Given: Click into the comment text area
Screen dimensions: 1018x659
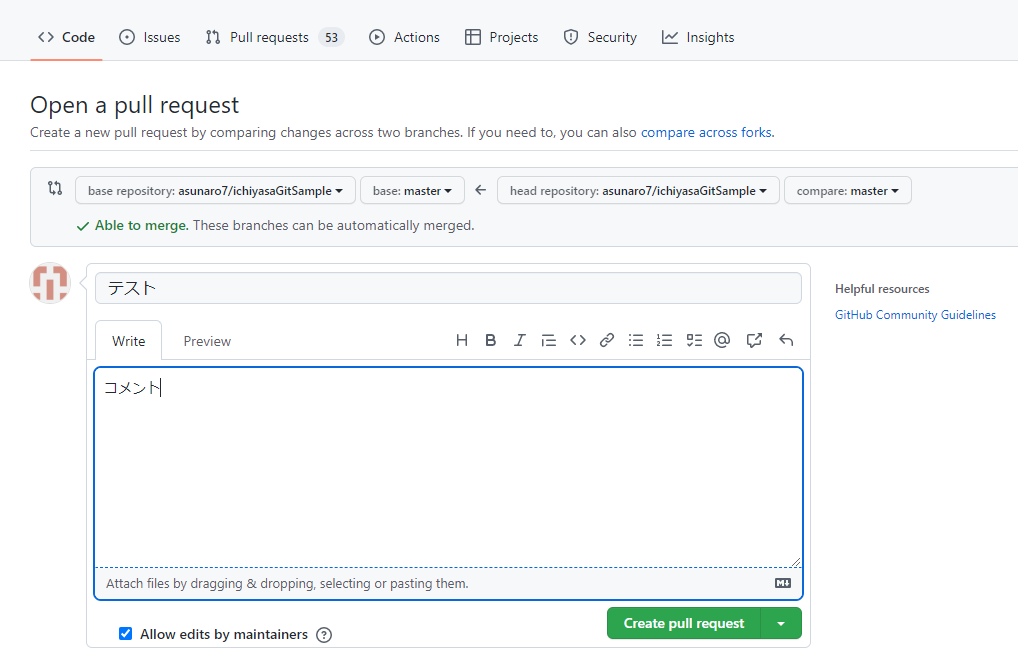Looking at the screenshot, I should click(x=448, y=467).
